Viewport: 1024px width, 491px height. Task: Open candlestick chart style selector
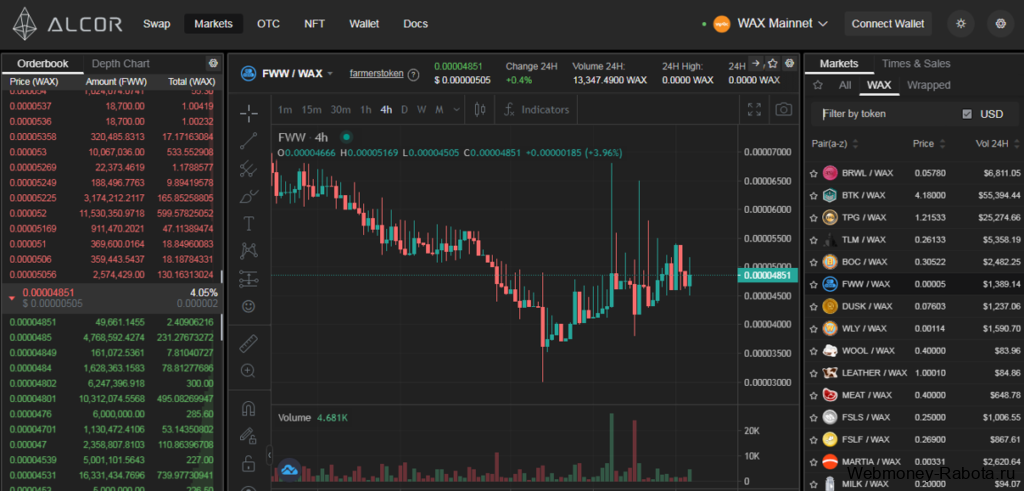(480, 110)
